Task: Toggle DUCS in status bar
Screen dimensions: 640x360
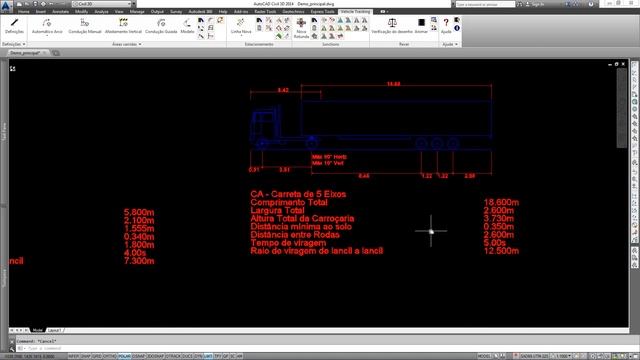Action: [x=187, y=356]
